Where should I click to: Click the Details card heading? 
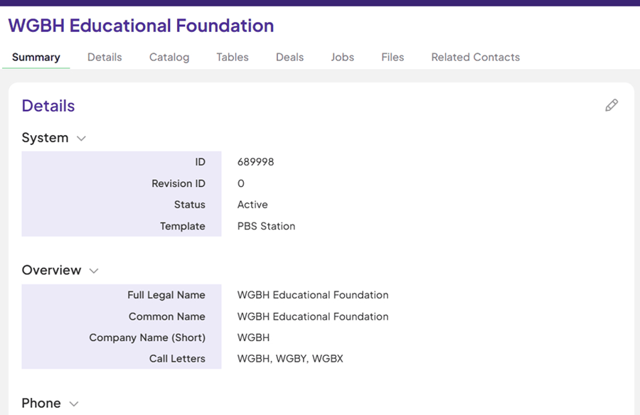pyautogui.click(x=48, y=106)
